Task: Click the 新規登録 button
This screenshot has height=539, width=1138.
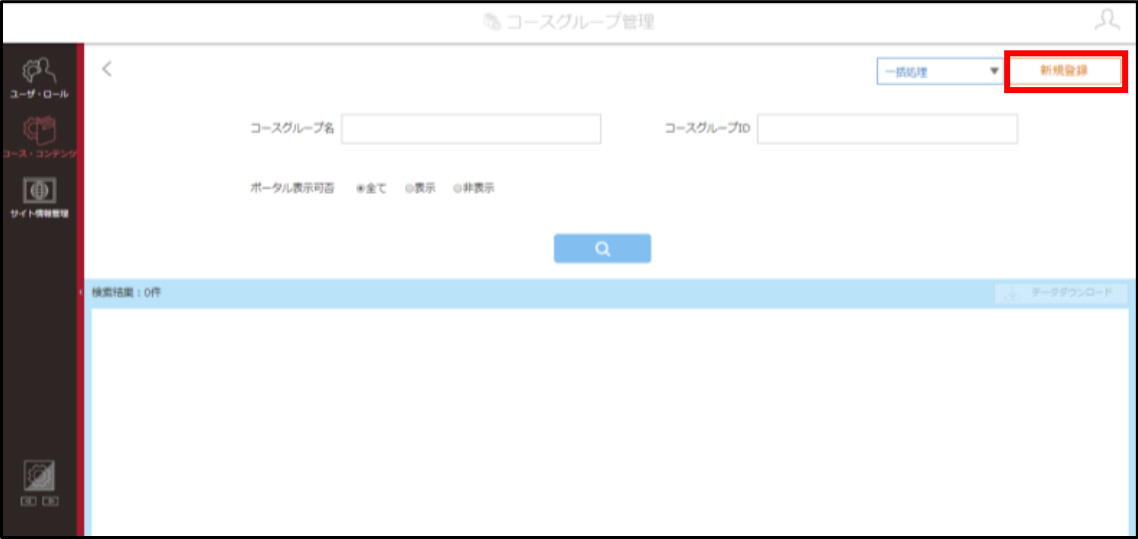Action: [x=1065, y=71]
